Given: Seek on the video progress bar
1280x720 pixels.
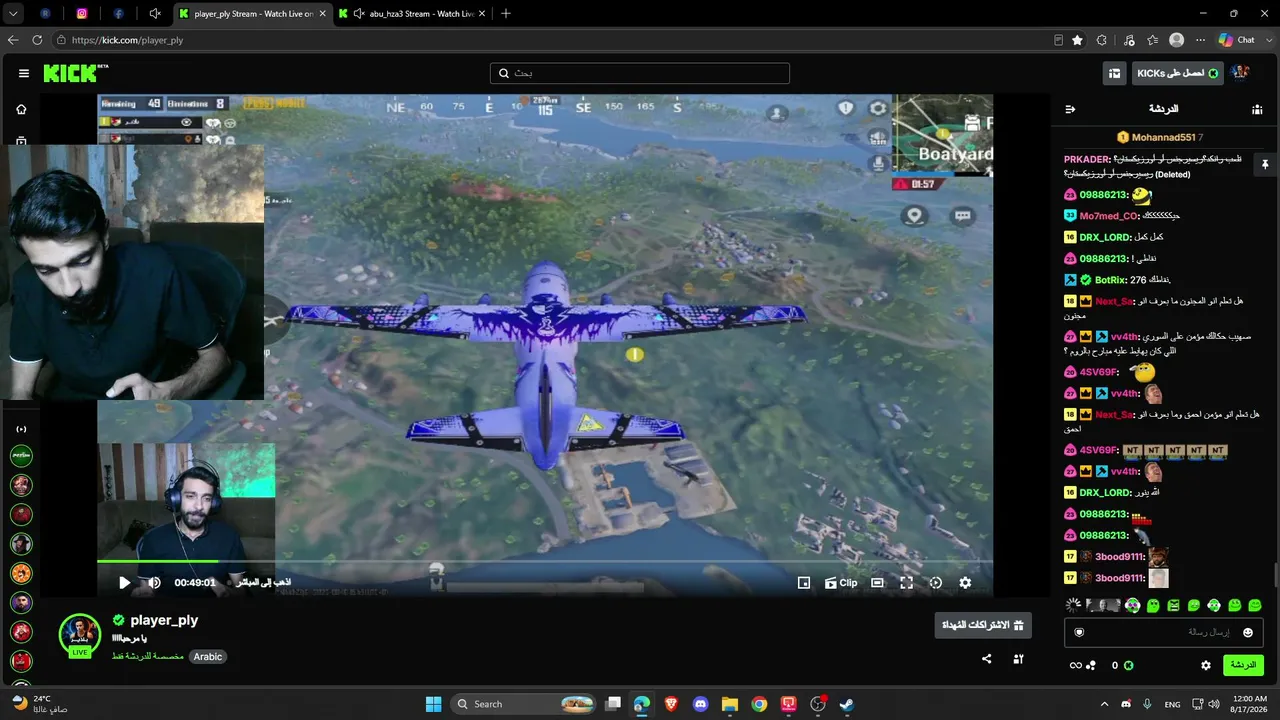Looking at the screenshot, I should pyautogui.click(x=545, y=562).
